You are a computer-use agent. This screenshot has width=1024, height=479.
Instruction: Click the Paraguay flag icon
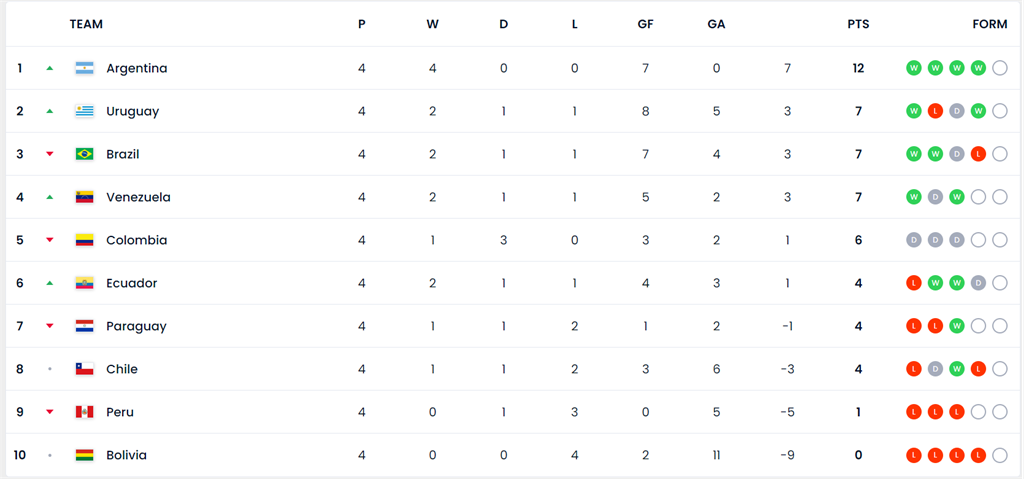(x=84, y=326)
